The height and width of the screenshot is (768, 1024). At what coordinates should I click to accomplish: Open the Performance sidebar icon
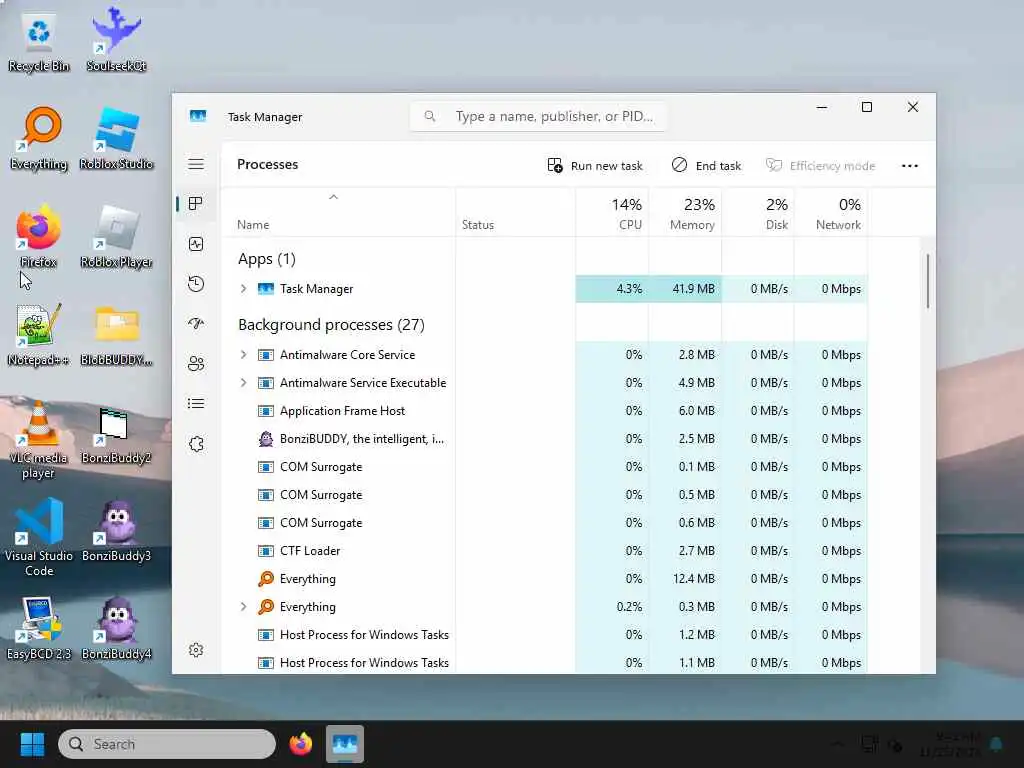(196, 244)
